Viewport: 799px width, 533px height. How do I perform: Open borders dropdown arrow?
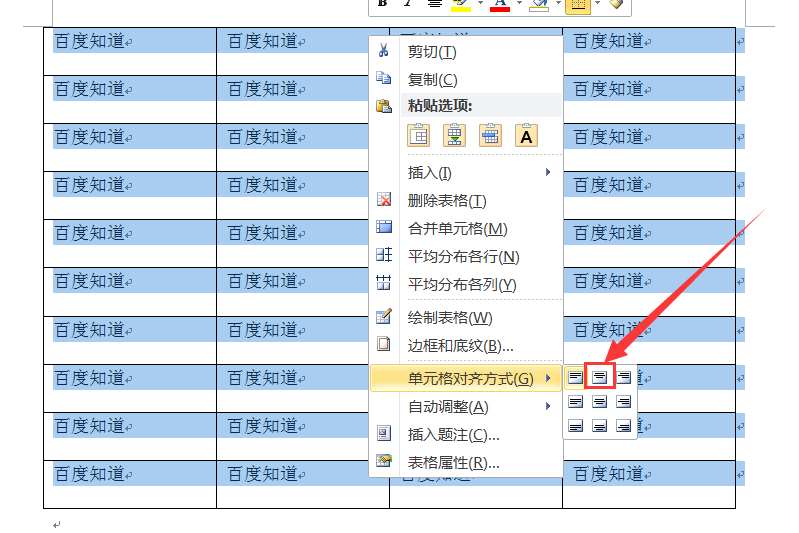coord(597,4)
